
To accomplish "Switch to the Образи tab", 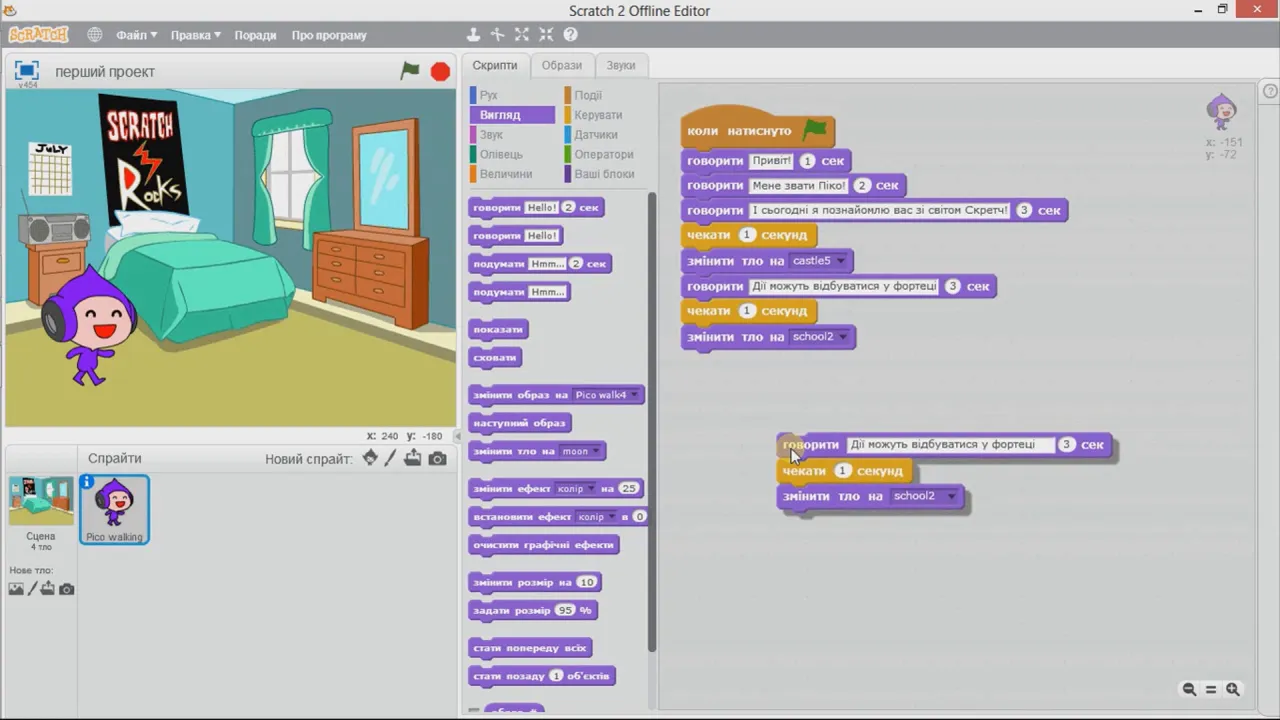I will [x=561, y=65].
